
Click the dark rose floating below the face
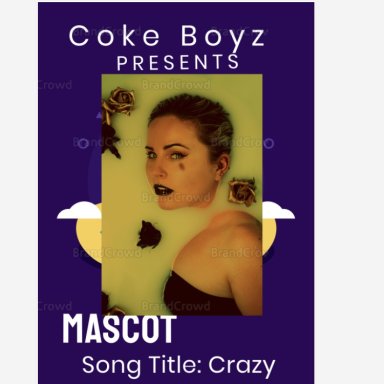(149, 234)
